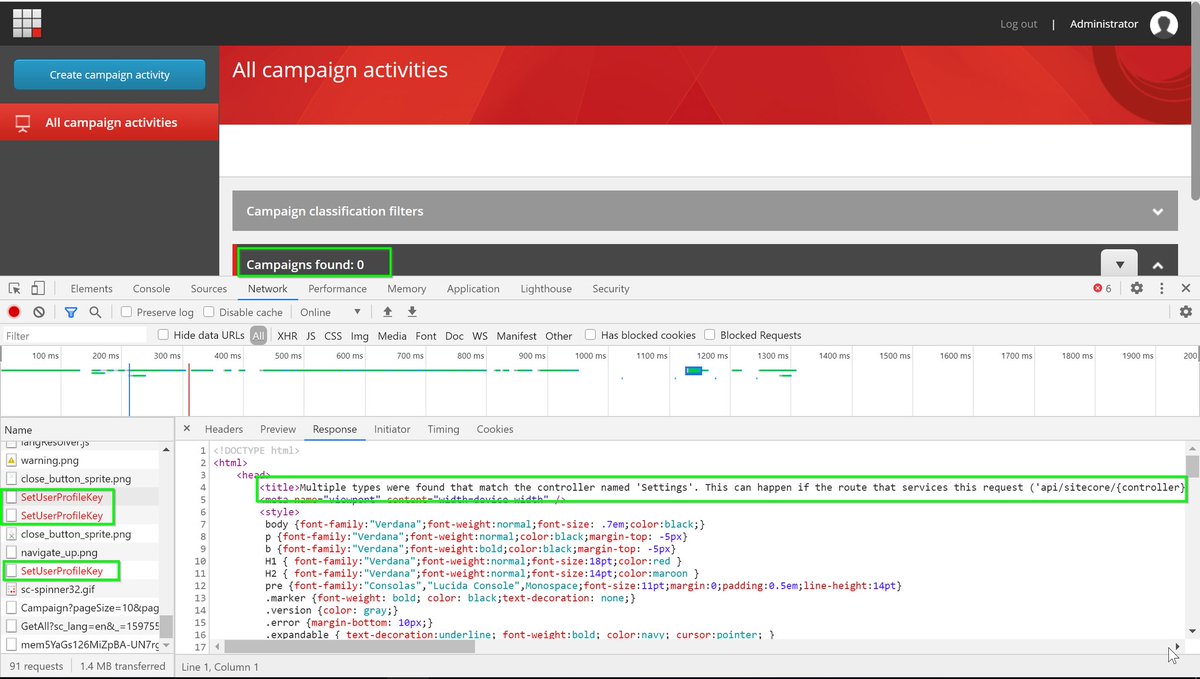Check Blocked Requests

click(x=710, y=335)
